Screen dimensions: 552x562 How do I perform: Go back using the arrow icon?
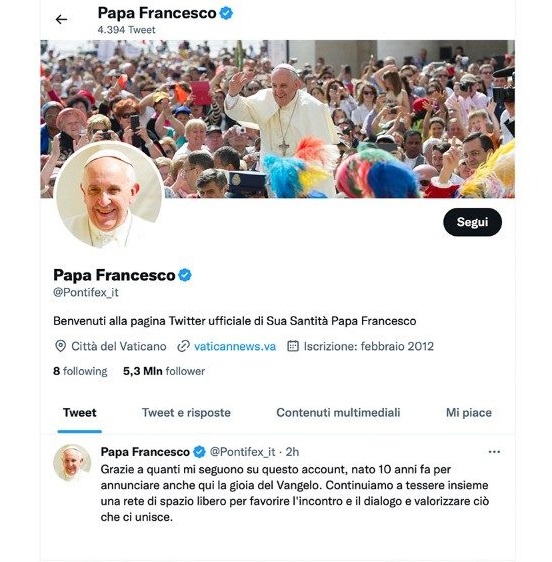pos(61,19)
